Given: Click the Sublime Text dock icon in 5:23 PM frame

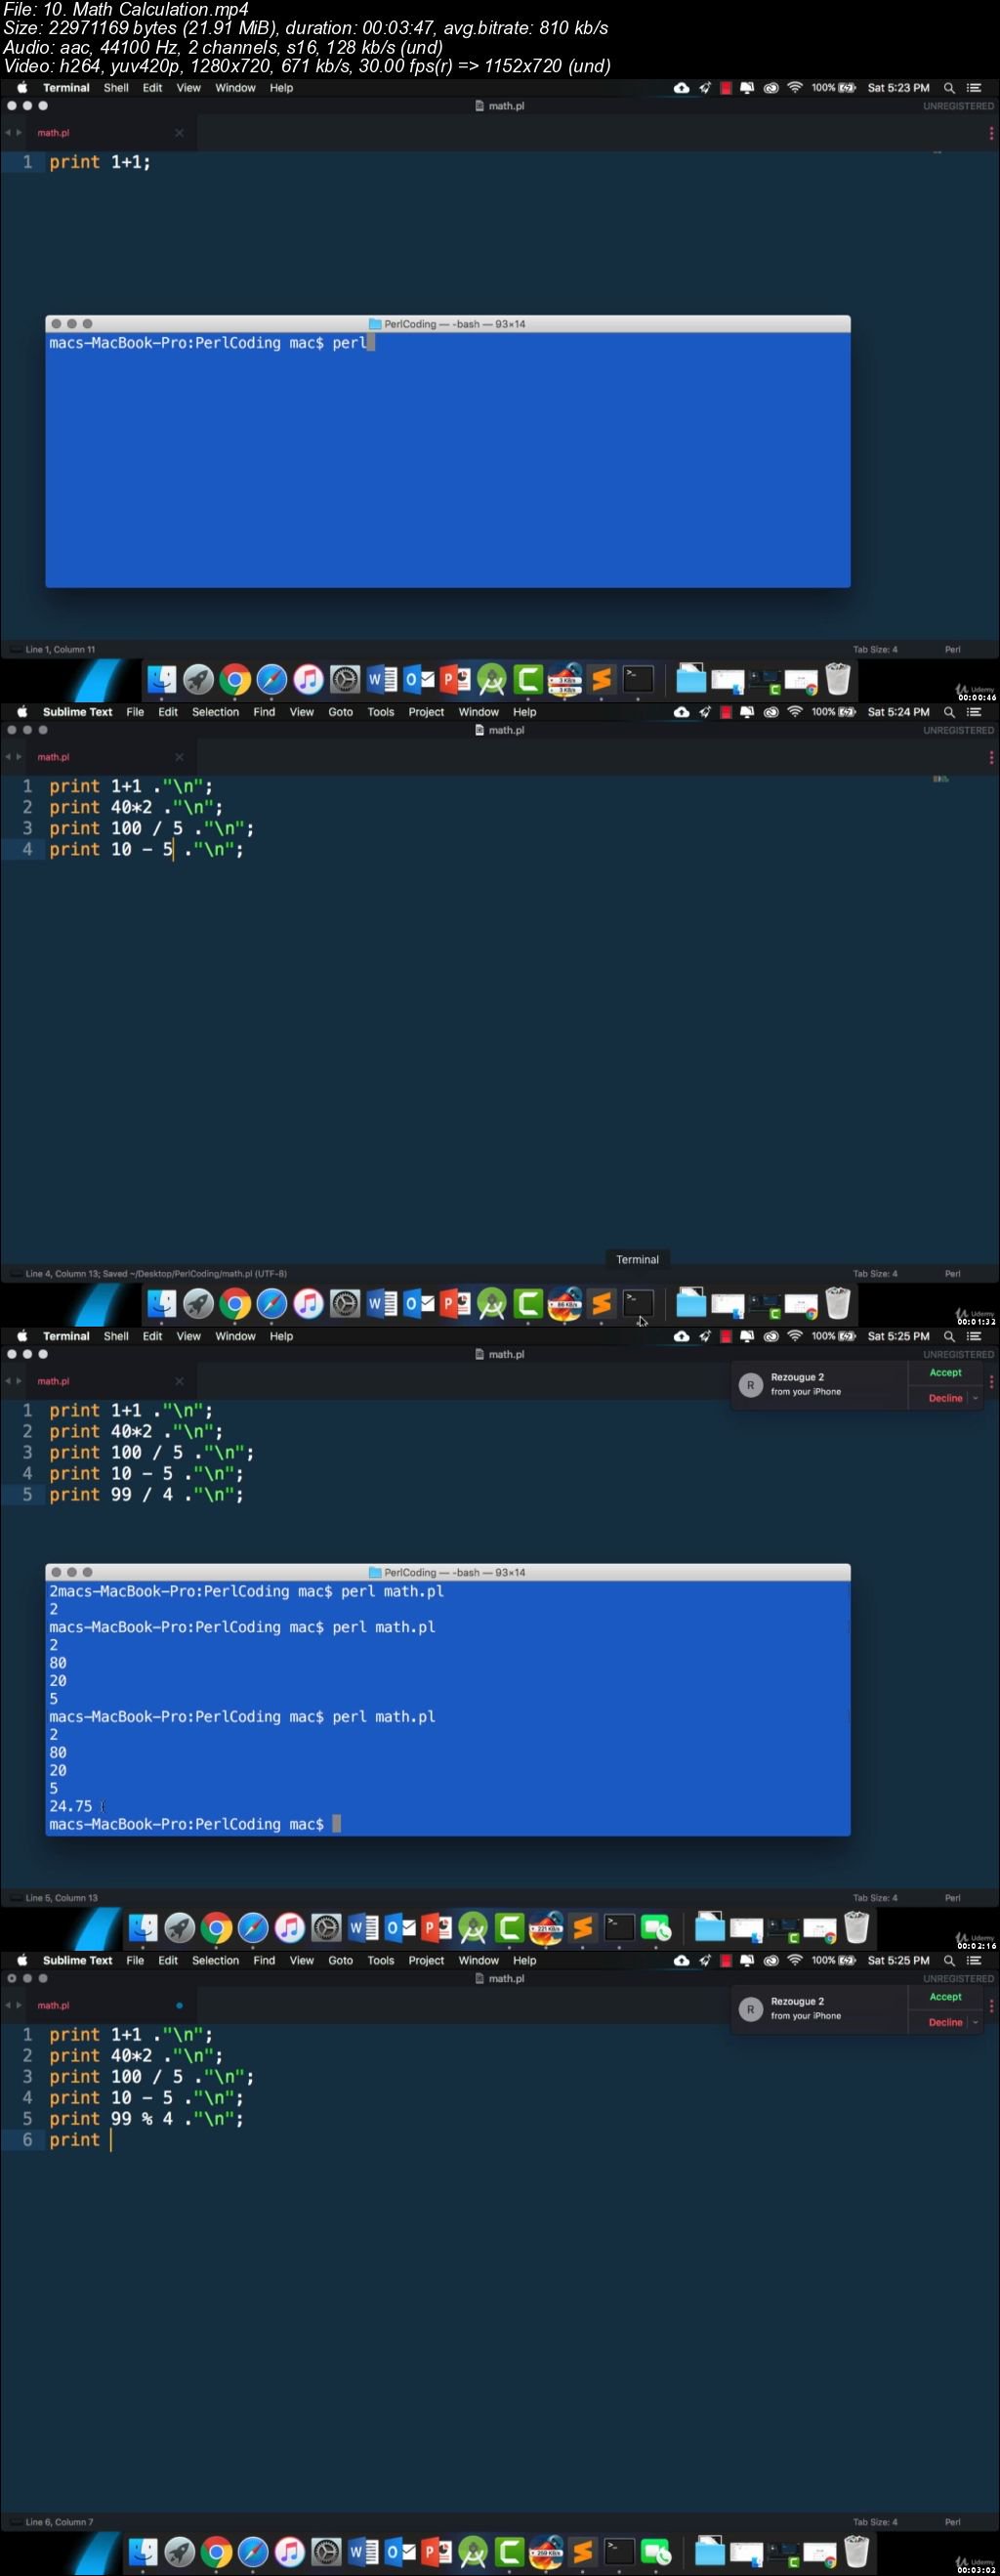Looking at the screenshot, I should click(x=601, y=680).
